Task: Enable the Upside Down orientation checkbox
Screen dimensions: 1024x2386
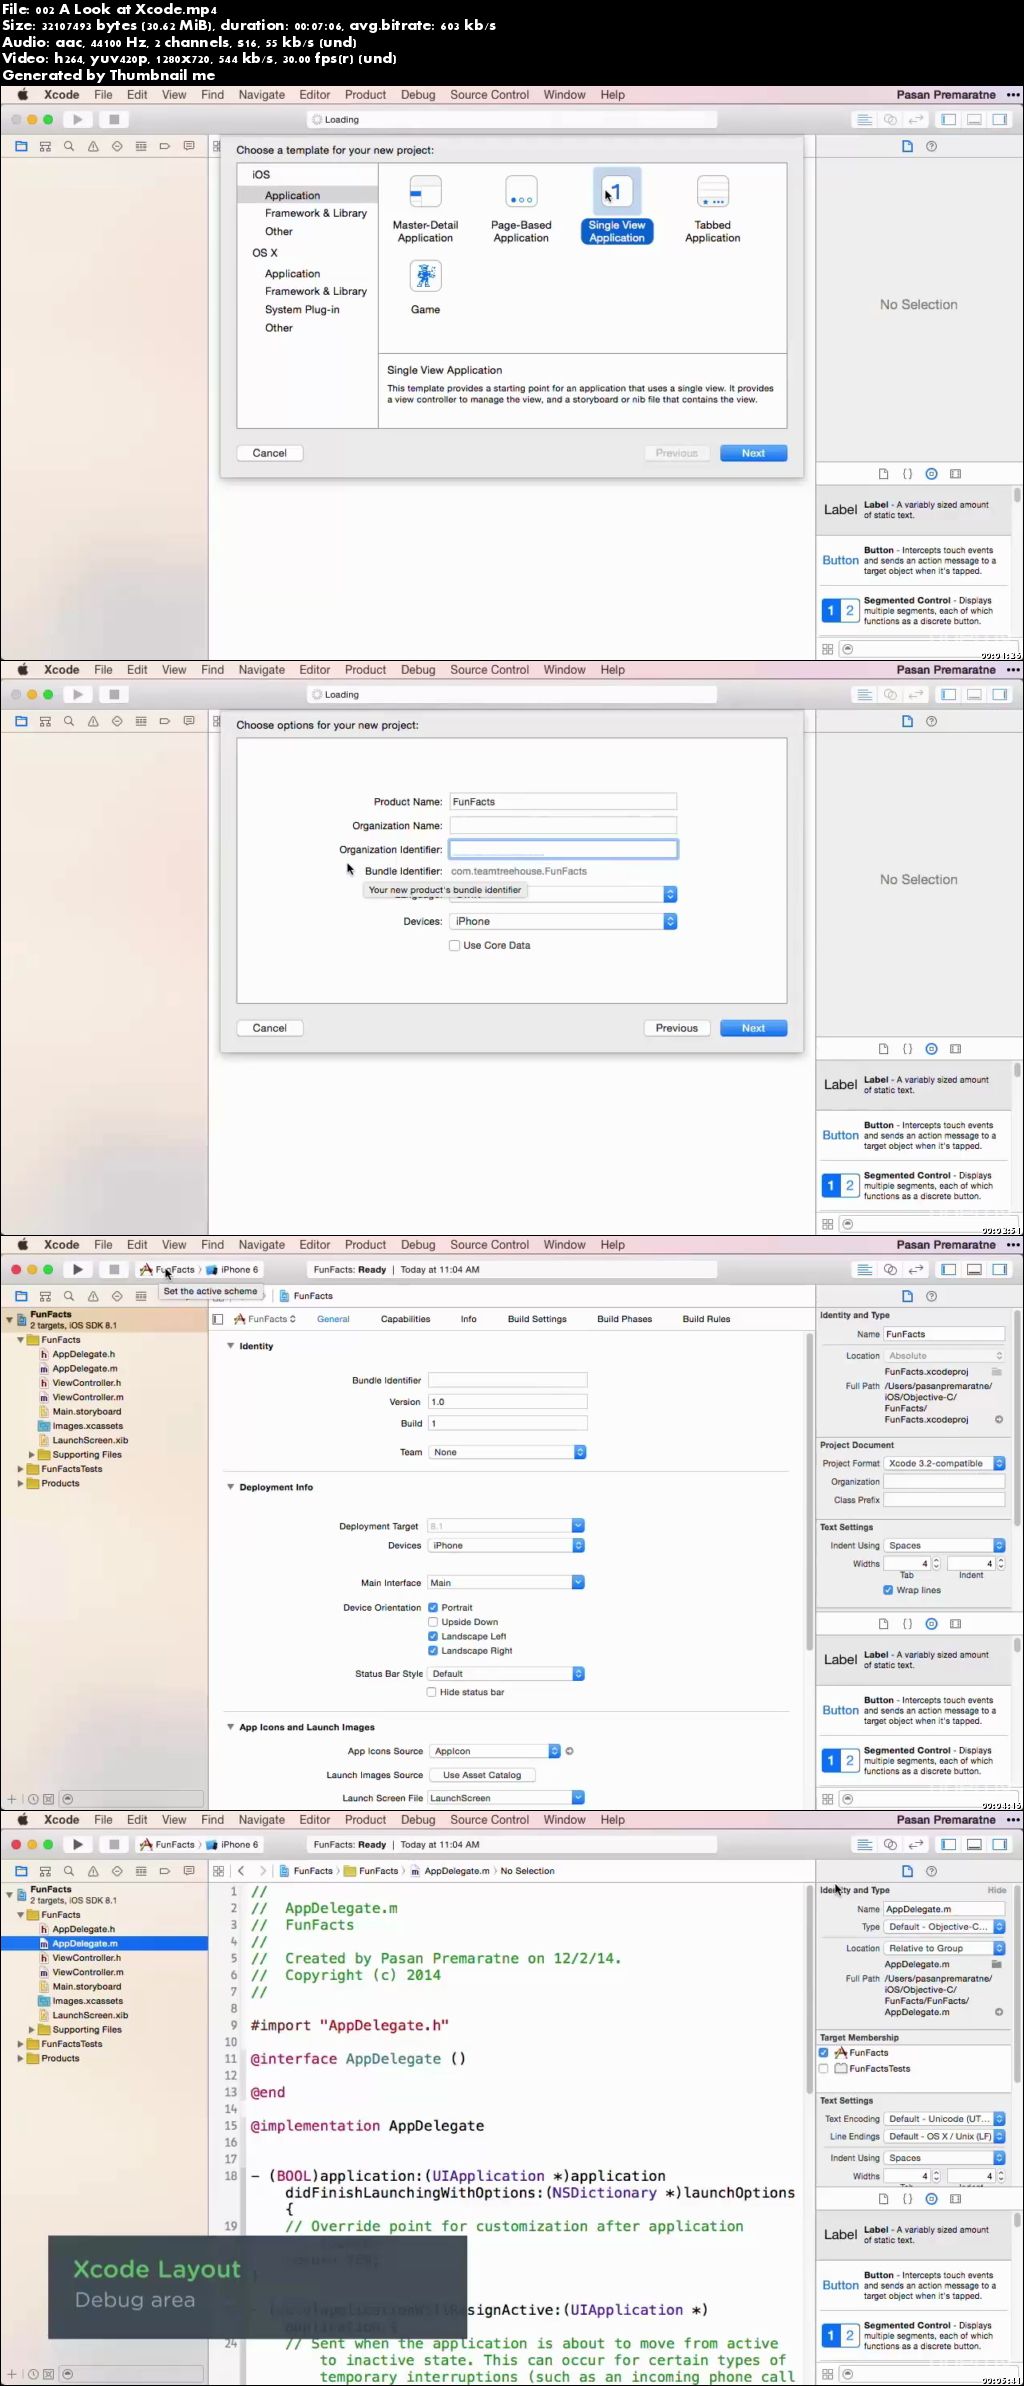Action: click(x=433, y=1622)
